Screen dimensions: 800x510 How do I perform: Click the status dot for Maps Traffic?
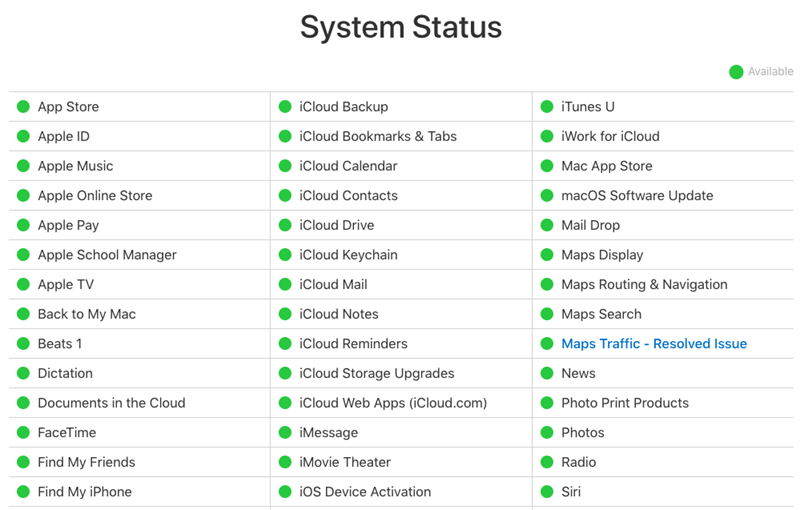[547, 344]
